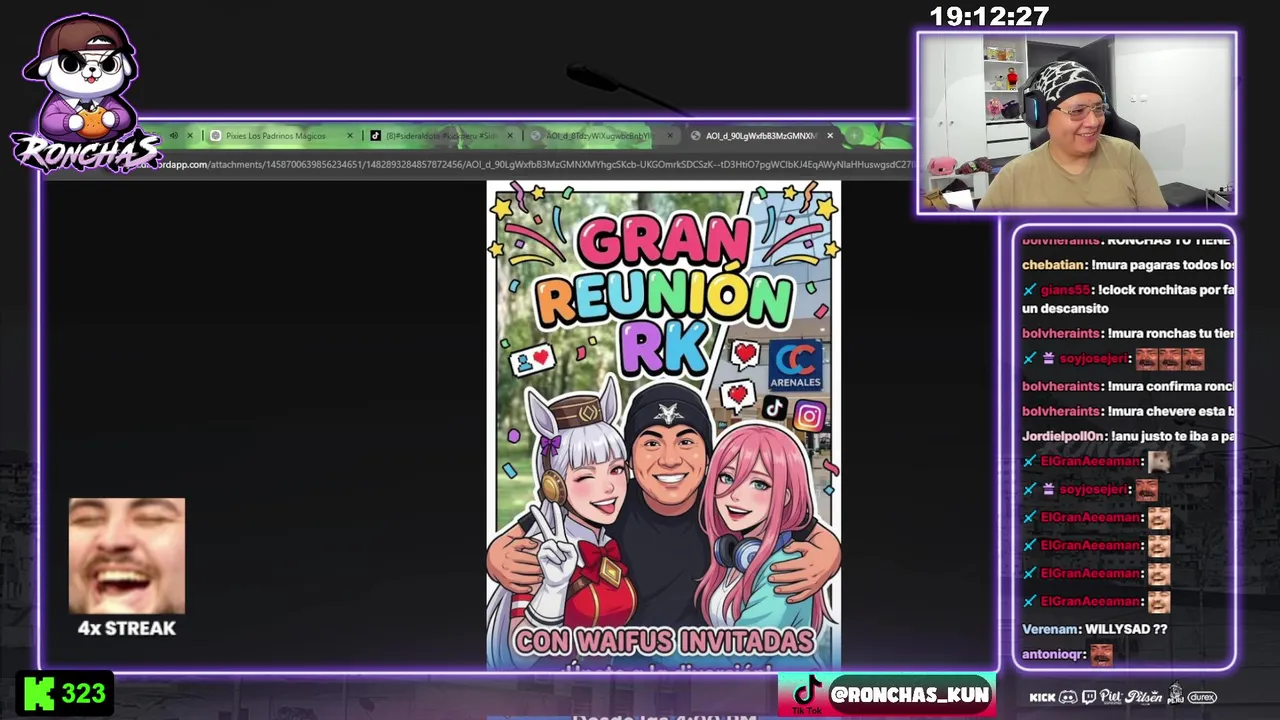
Task: Click the emote next to antonioqr
Action: point(1101,655)
